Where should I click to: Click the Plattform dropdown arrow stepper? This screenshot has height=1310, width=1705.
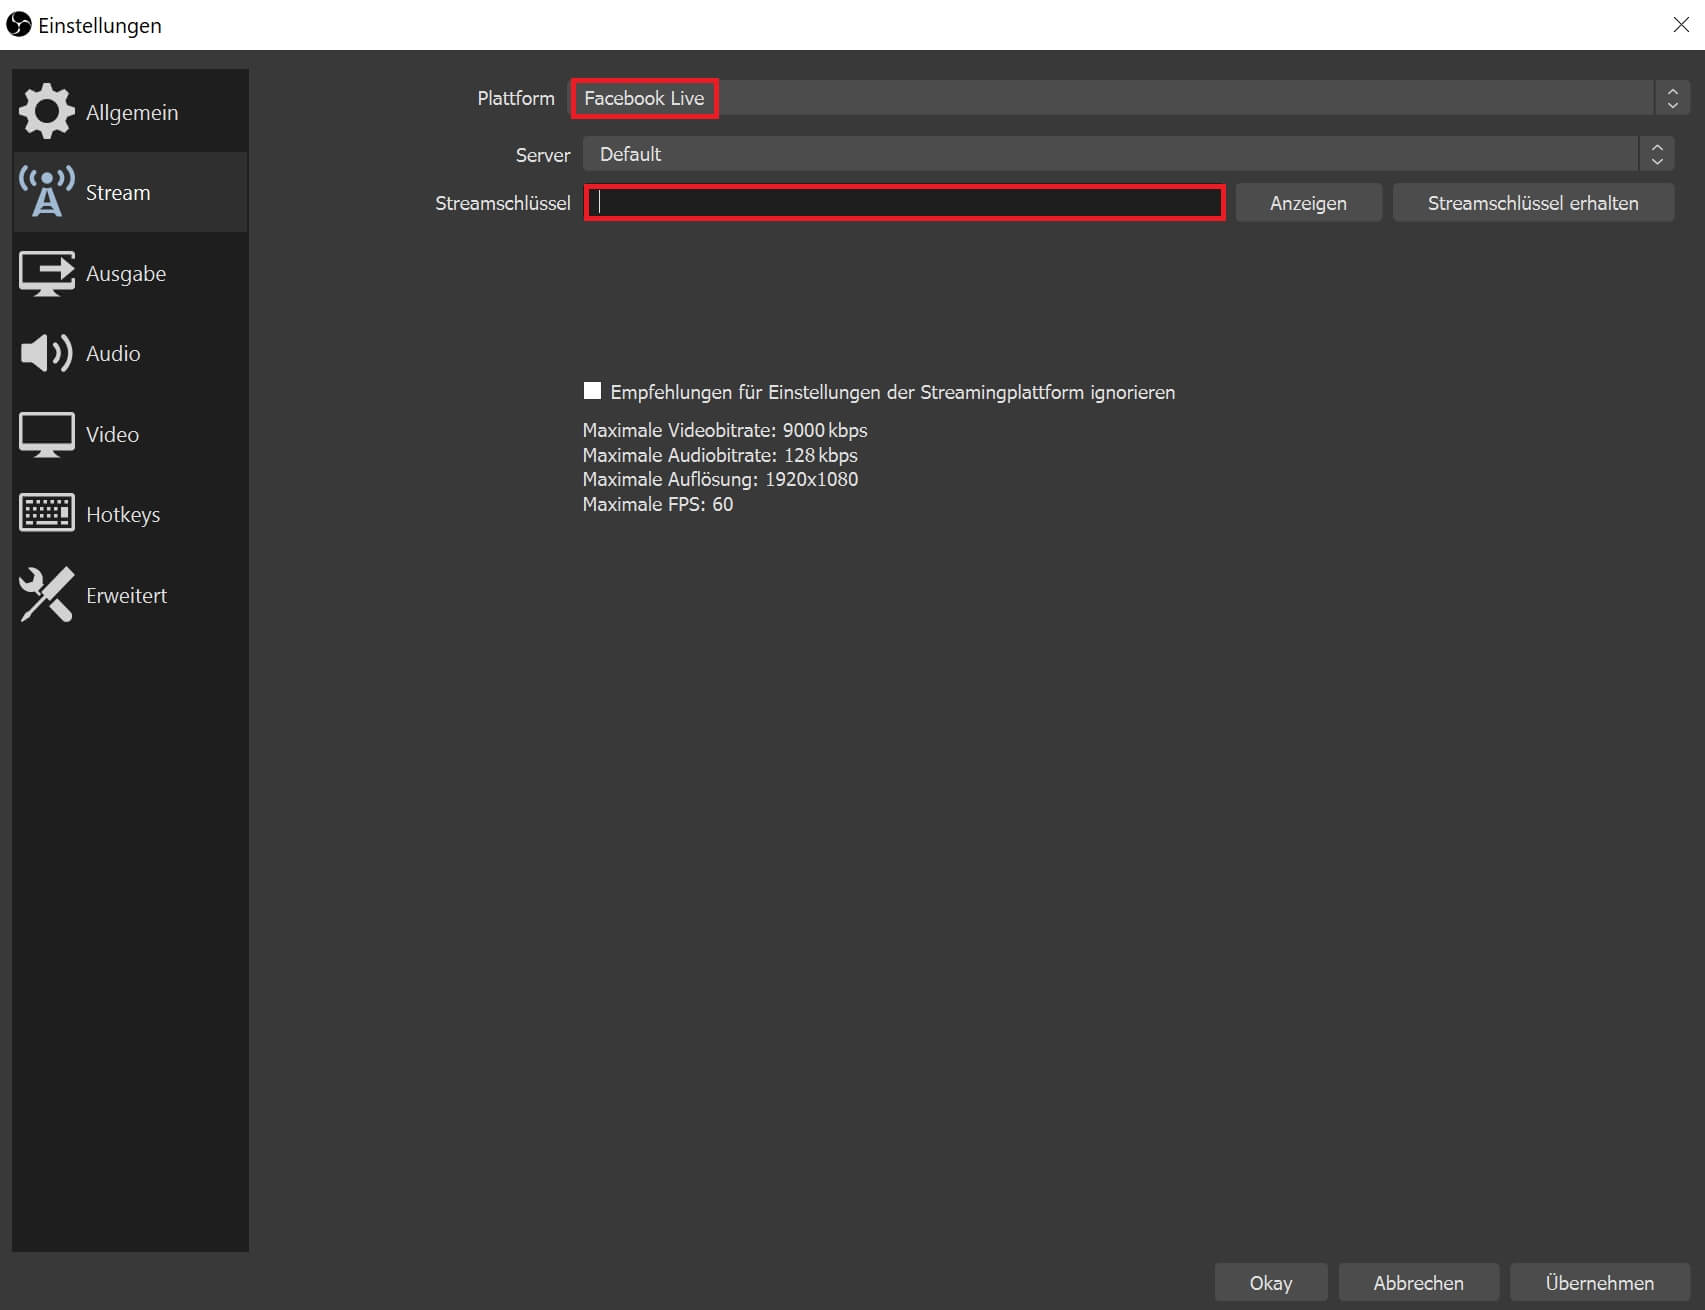pyautogui.click(x=1672, y=98)
